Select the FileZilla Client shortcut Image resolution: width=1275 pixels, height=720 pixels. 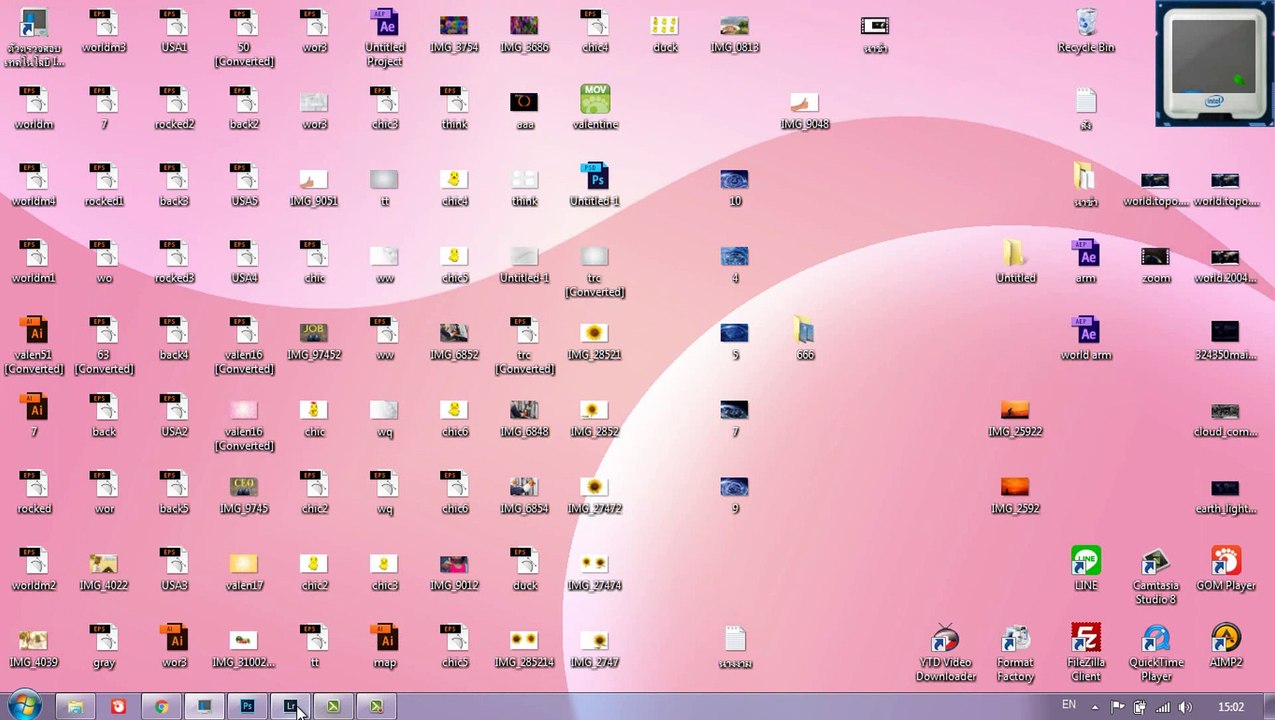point(1086,652)
